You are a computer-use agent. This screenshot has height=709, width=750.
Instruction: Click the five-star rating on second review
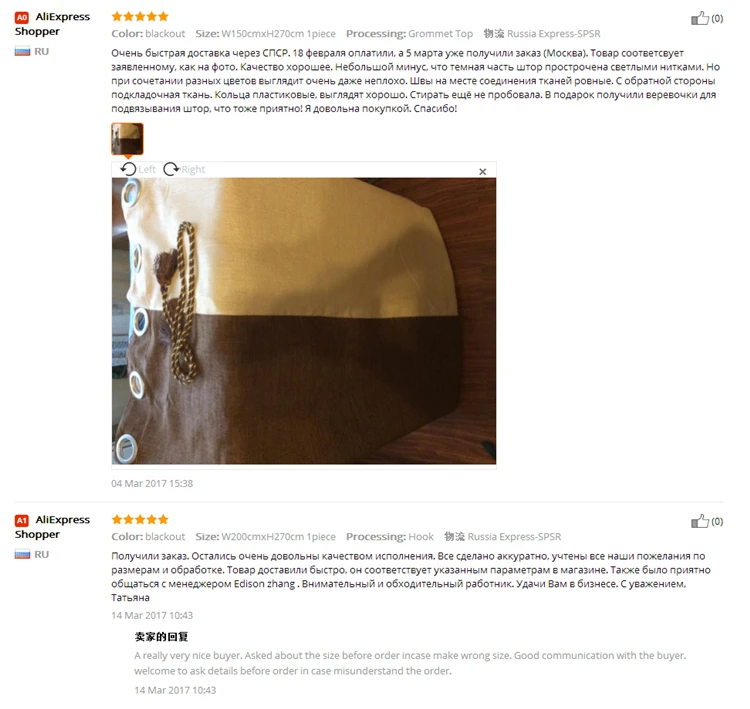click(x=140, y=520)
